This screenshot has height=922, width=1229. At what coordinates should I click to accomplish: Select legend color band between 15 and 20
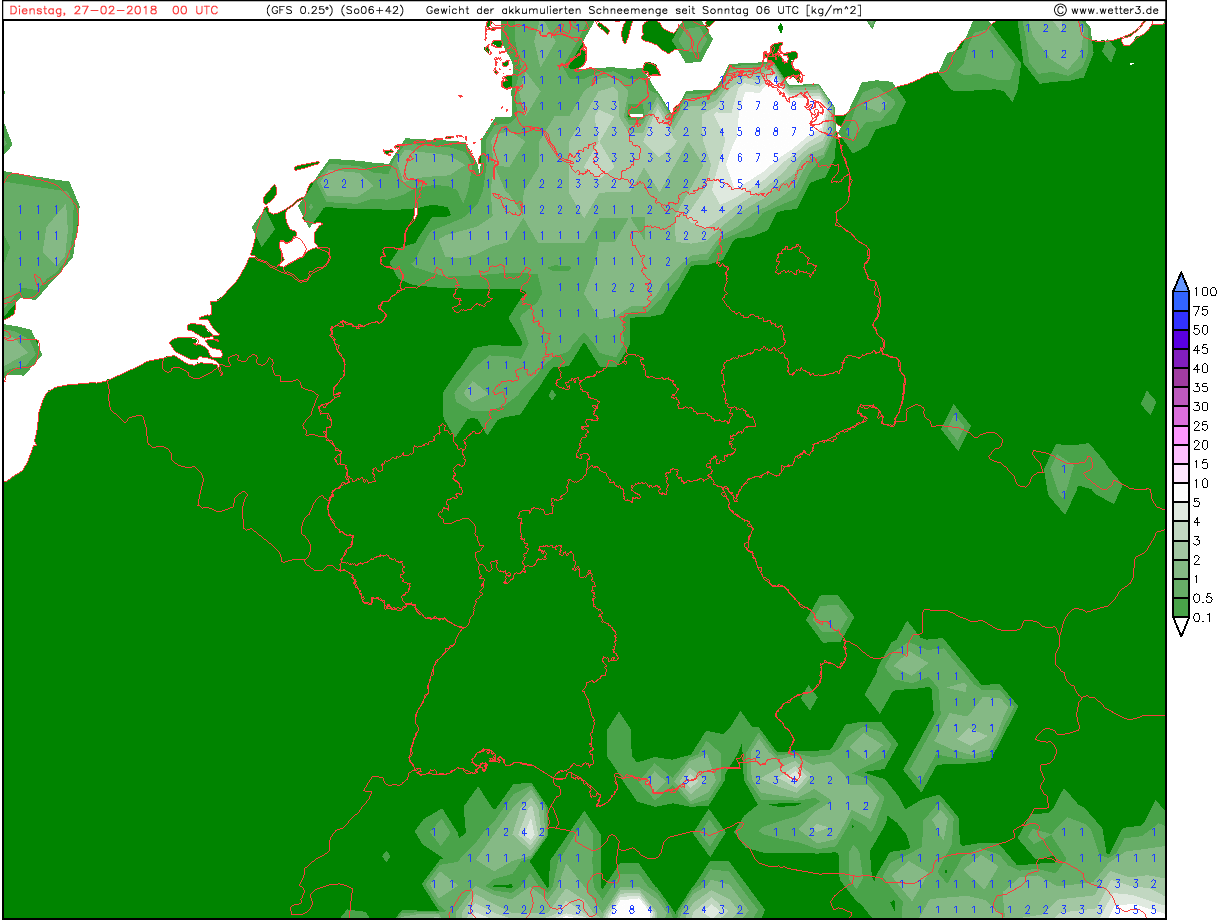1181,454
